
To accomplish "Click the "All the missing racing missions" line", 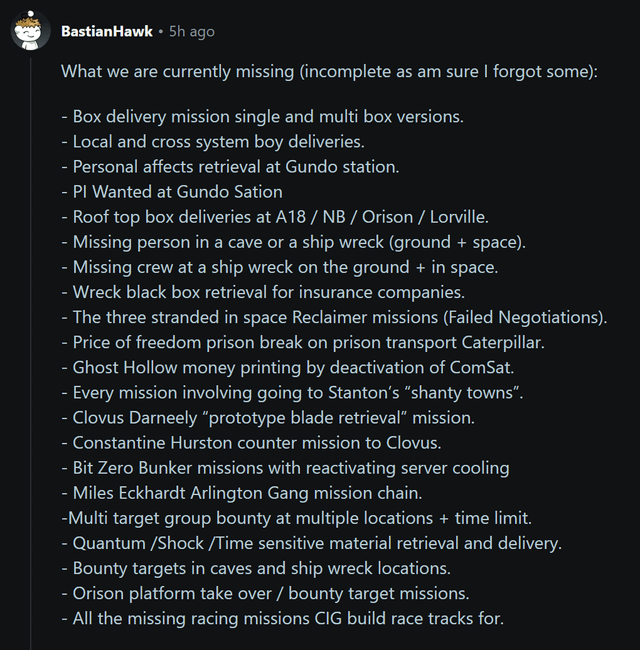I will (x=282, y=618).
